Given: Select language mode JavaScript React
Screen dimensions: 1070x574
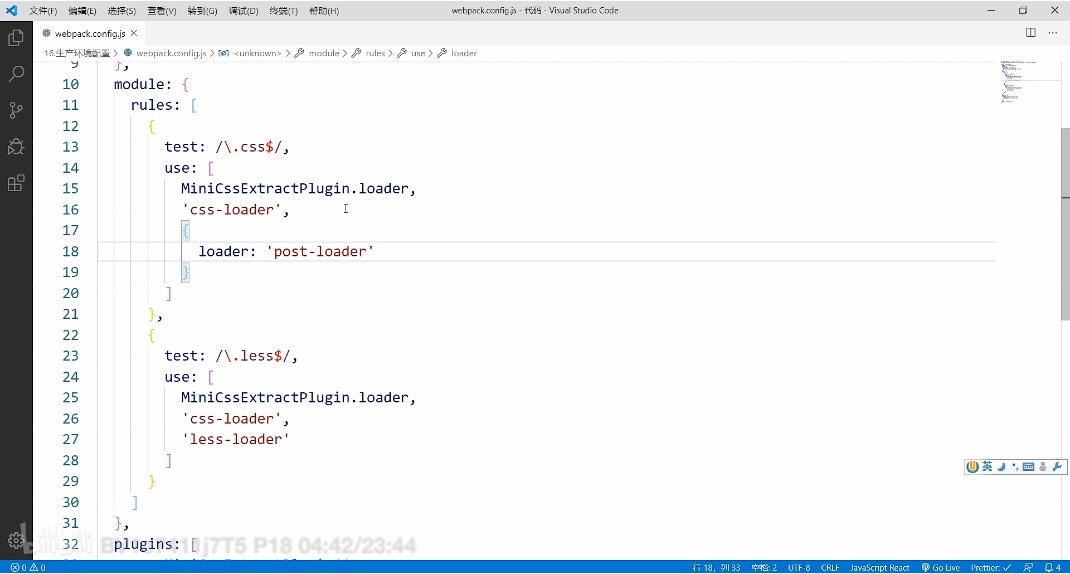Looking at the screenshot, I should tap(879, 567).
